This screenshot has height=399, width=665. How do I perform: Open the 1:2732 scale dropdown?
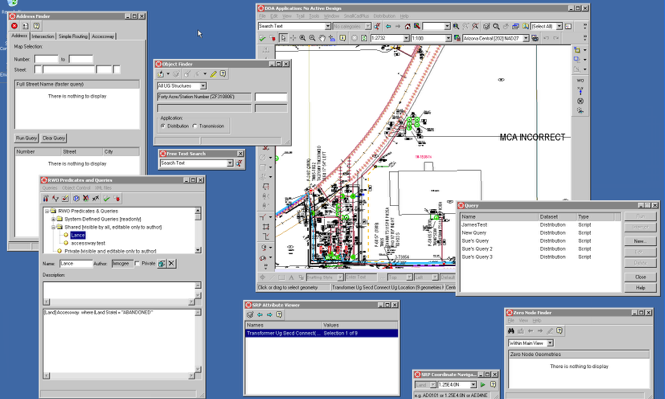[406, 38]
